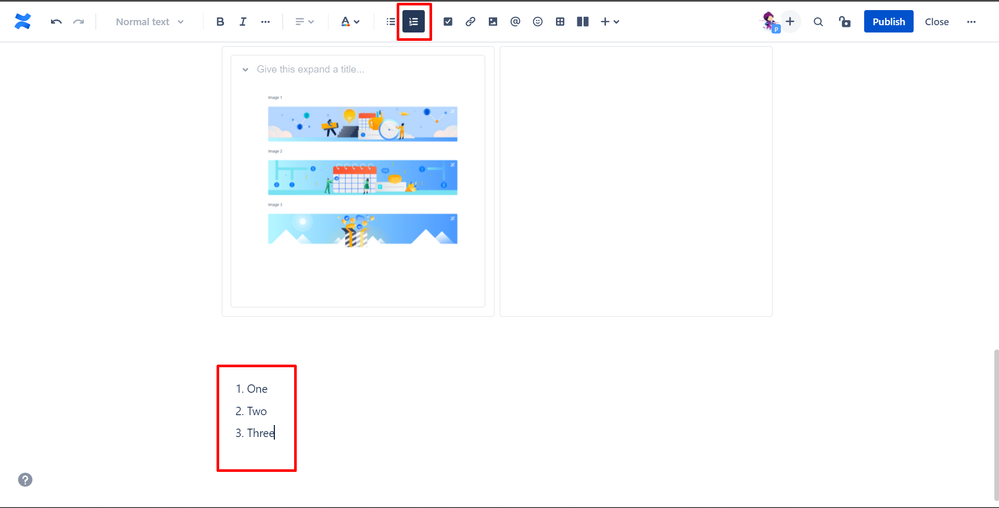Viewport: 999px width, 508px height.
Task: Toggle italic formatting
Action: click(x=243, y=22)
